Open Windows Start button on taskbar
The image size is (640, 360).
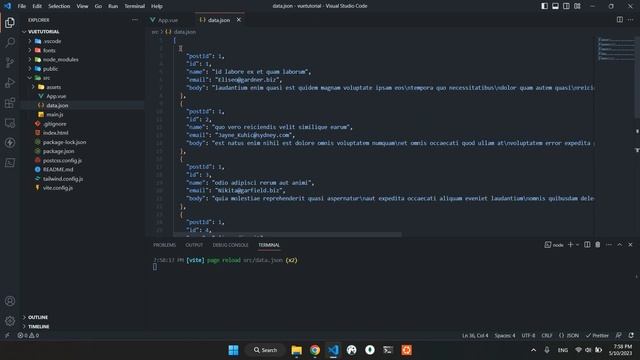coord(233,350)
